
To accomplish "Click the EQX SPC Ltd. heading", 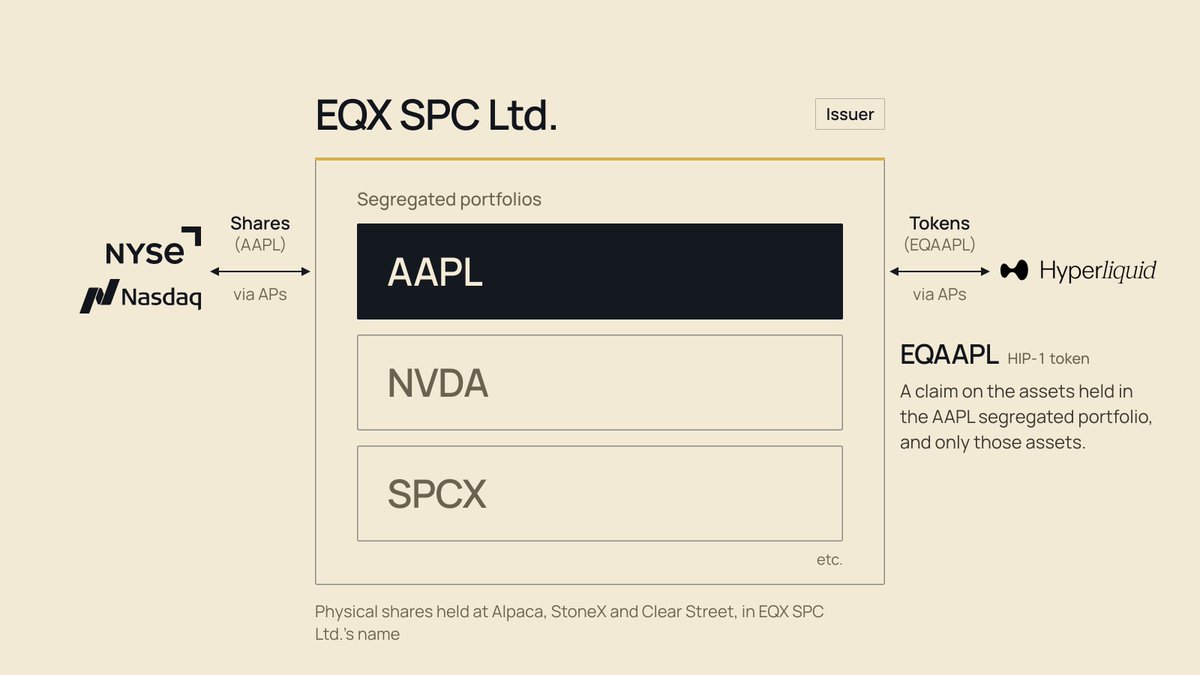I will coord(436,116).
